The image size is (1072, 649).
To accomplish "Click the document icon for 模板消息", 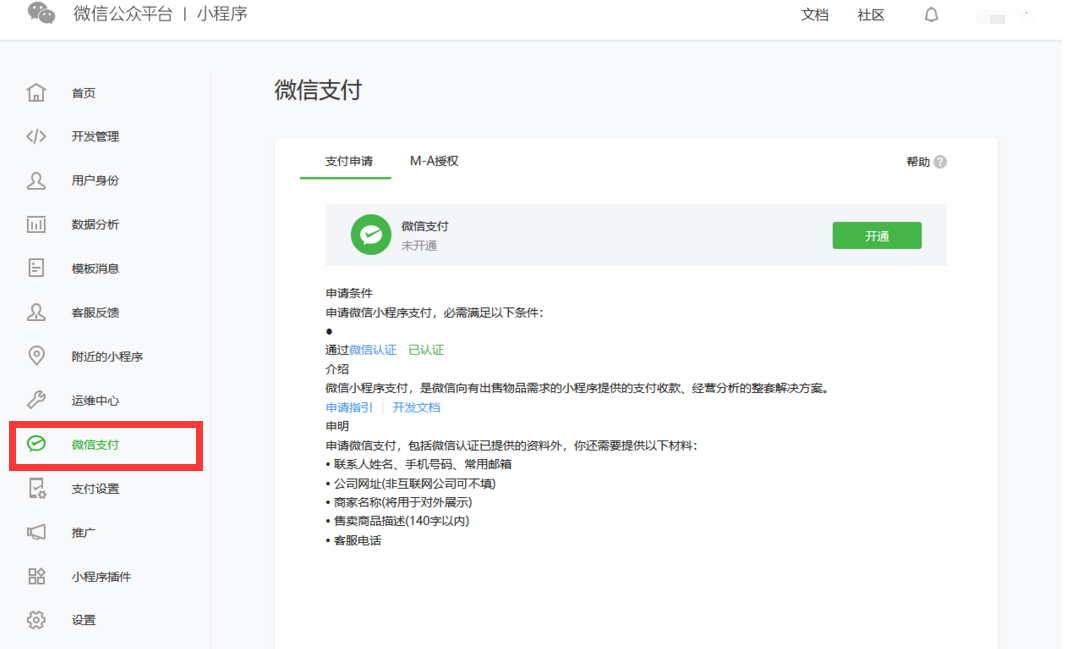I will click(x=36, y=268).
